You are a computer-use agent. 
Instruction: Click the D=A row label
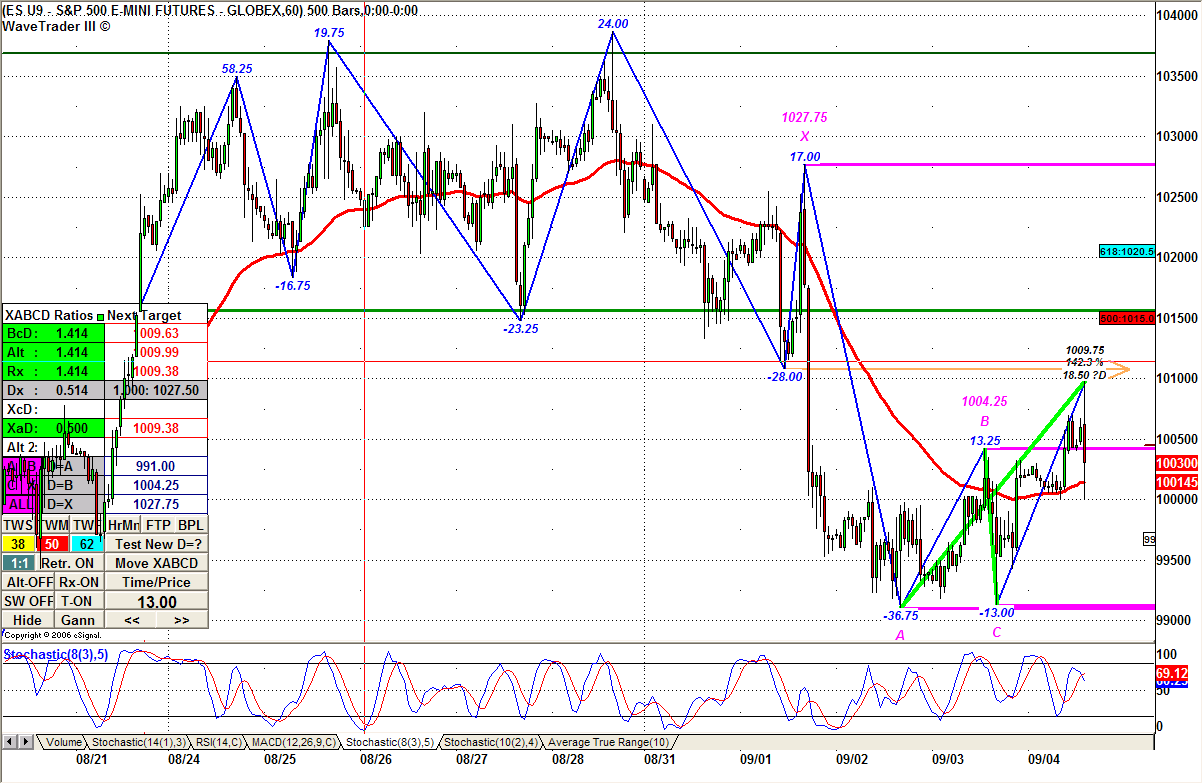coord(72,466)
